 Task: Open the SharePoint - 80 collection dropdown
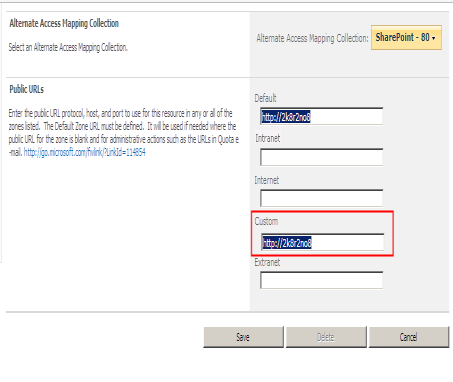click(406, 37)
